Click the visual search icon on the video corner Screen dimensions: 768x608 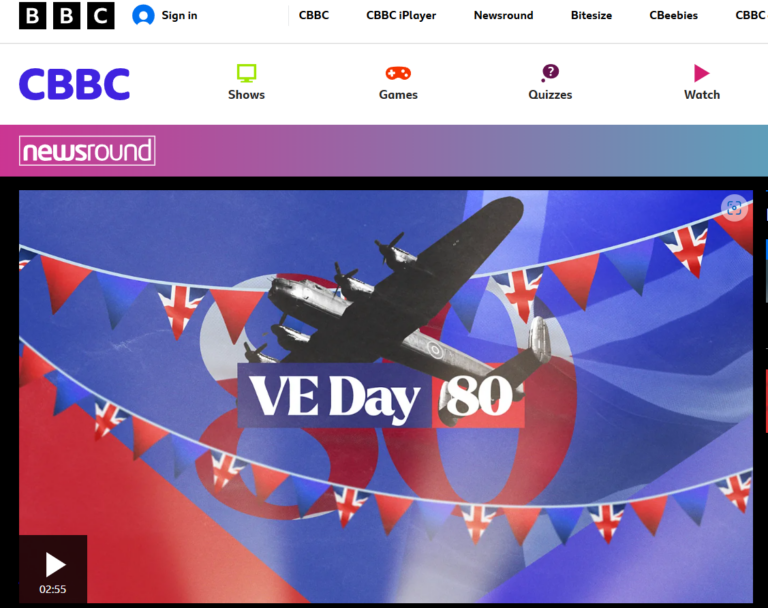734,208
